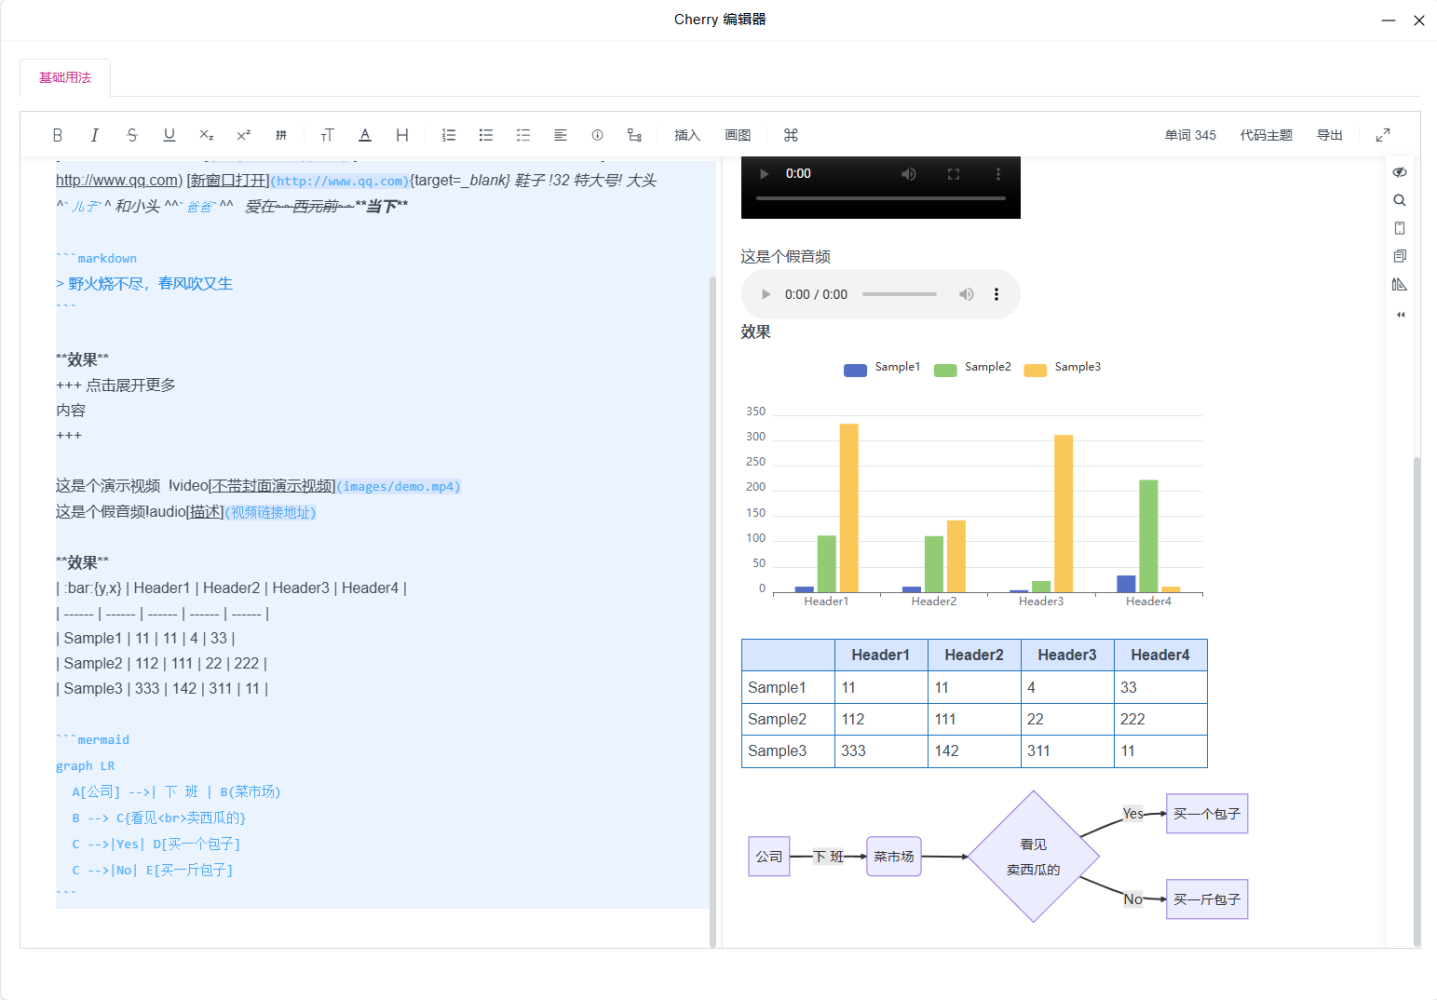Click the audio player progress slider

point(899,294)
